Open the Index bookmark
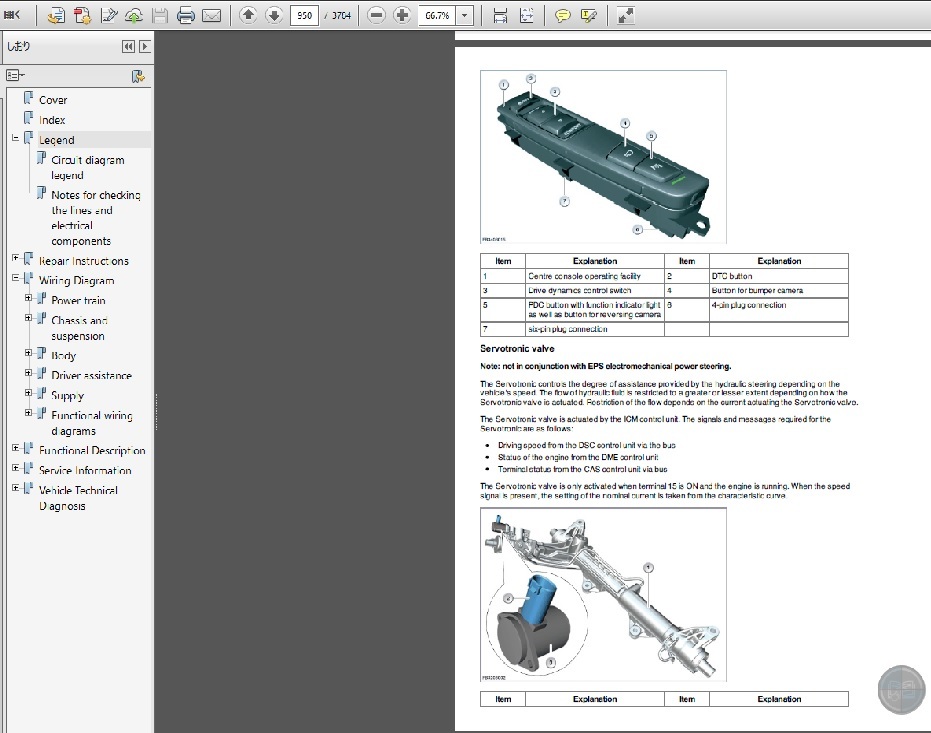931x733 pixels. [52, 120]
